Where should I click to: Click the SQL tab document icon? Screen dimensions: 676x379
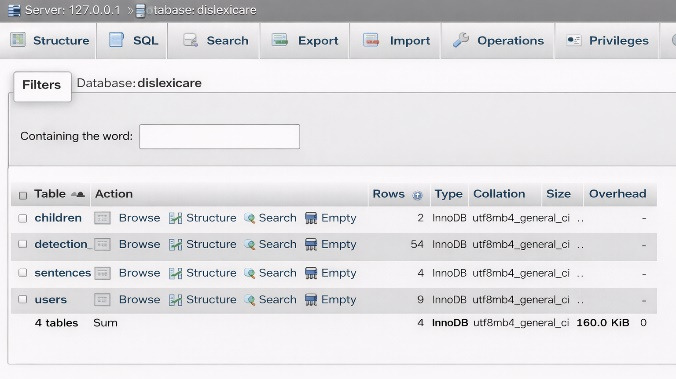(x=116, y=40)
